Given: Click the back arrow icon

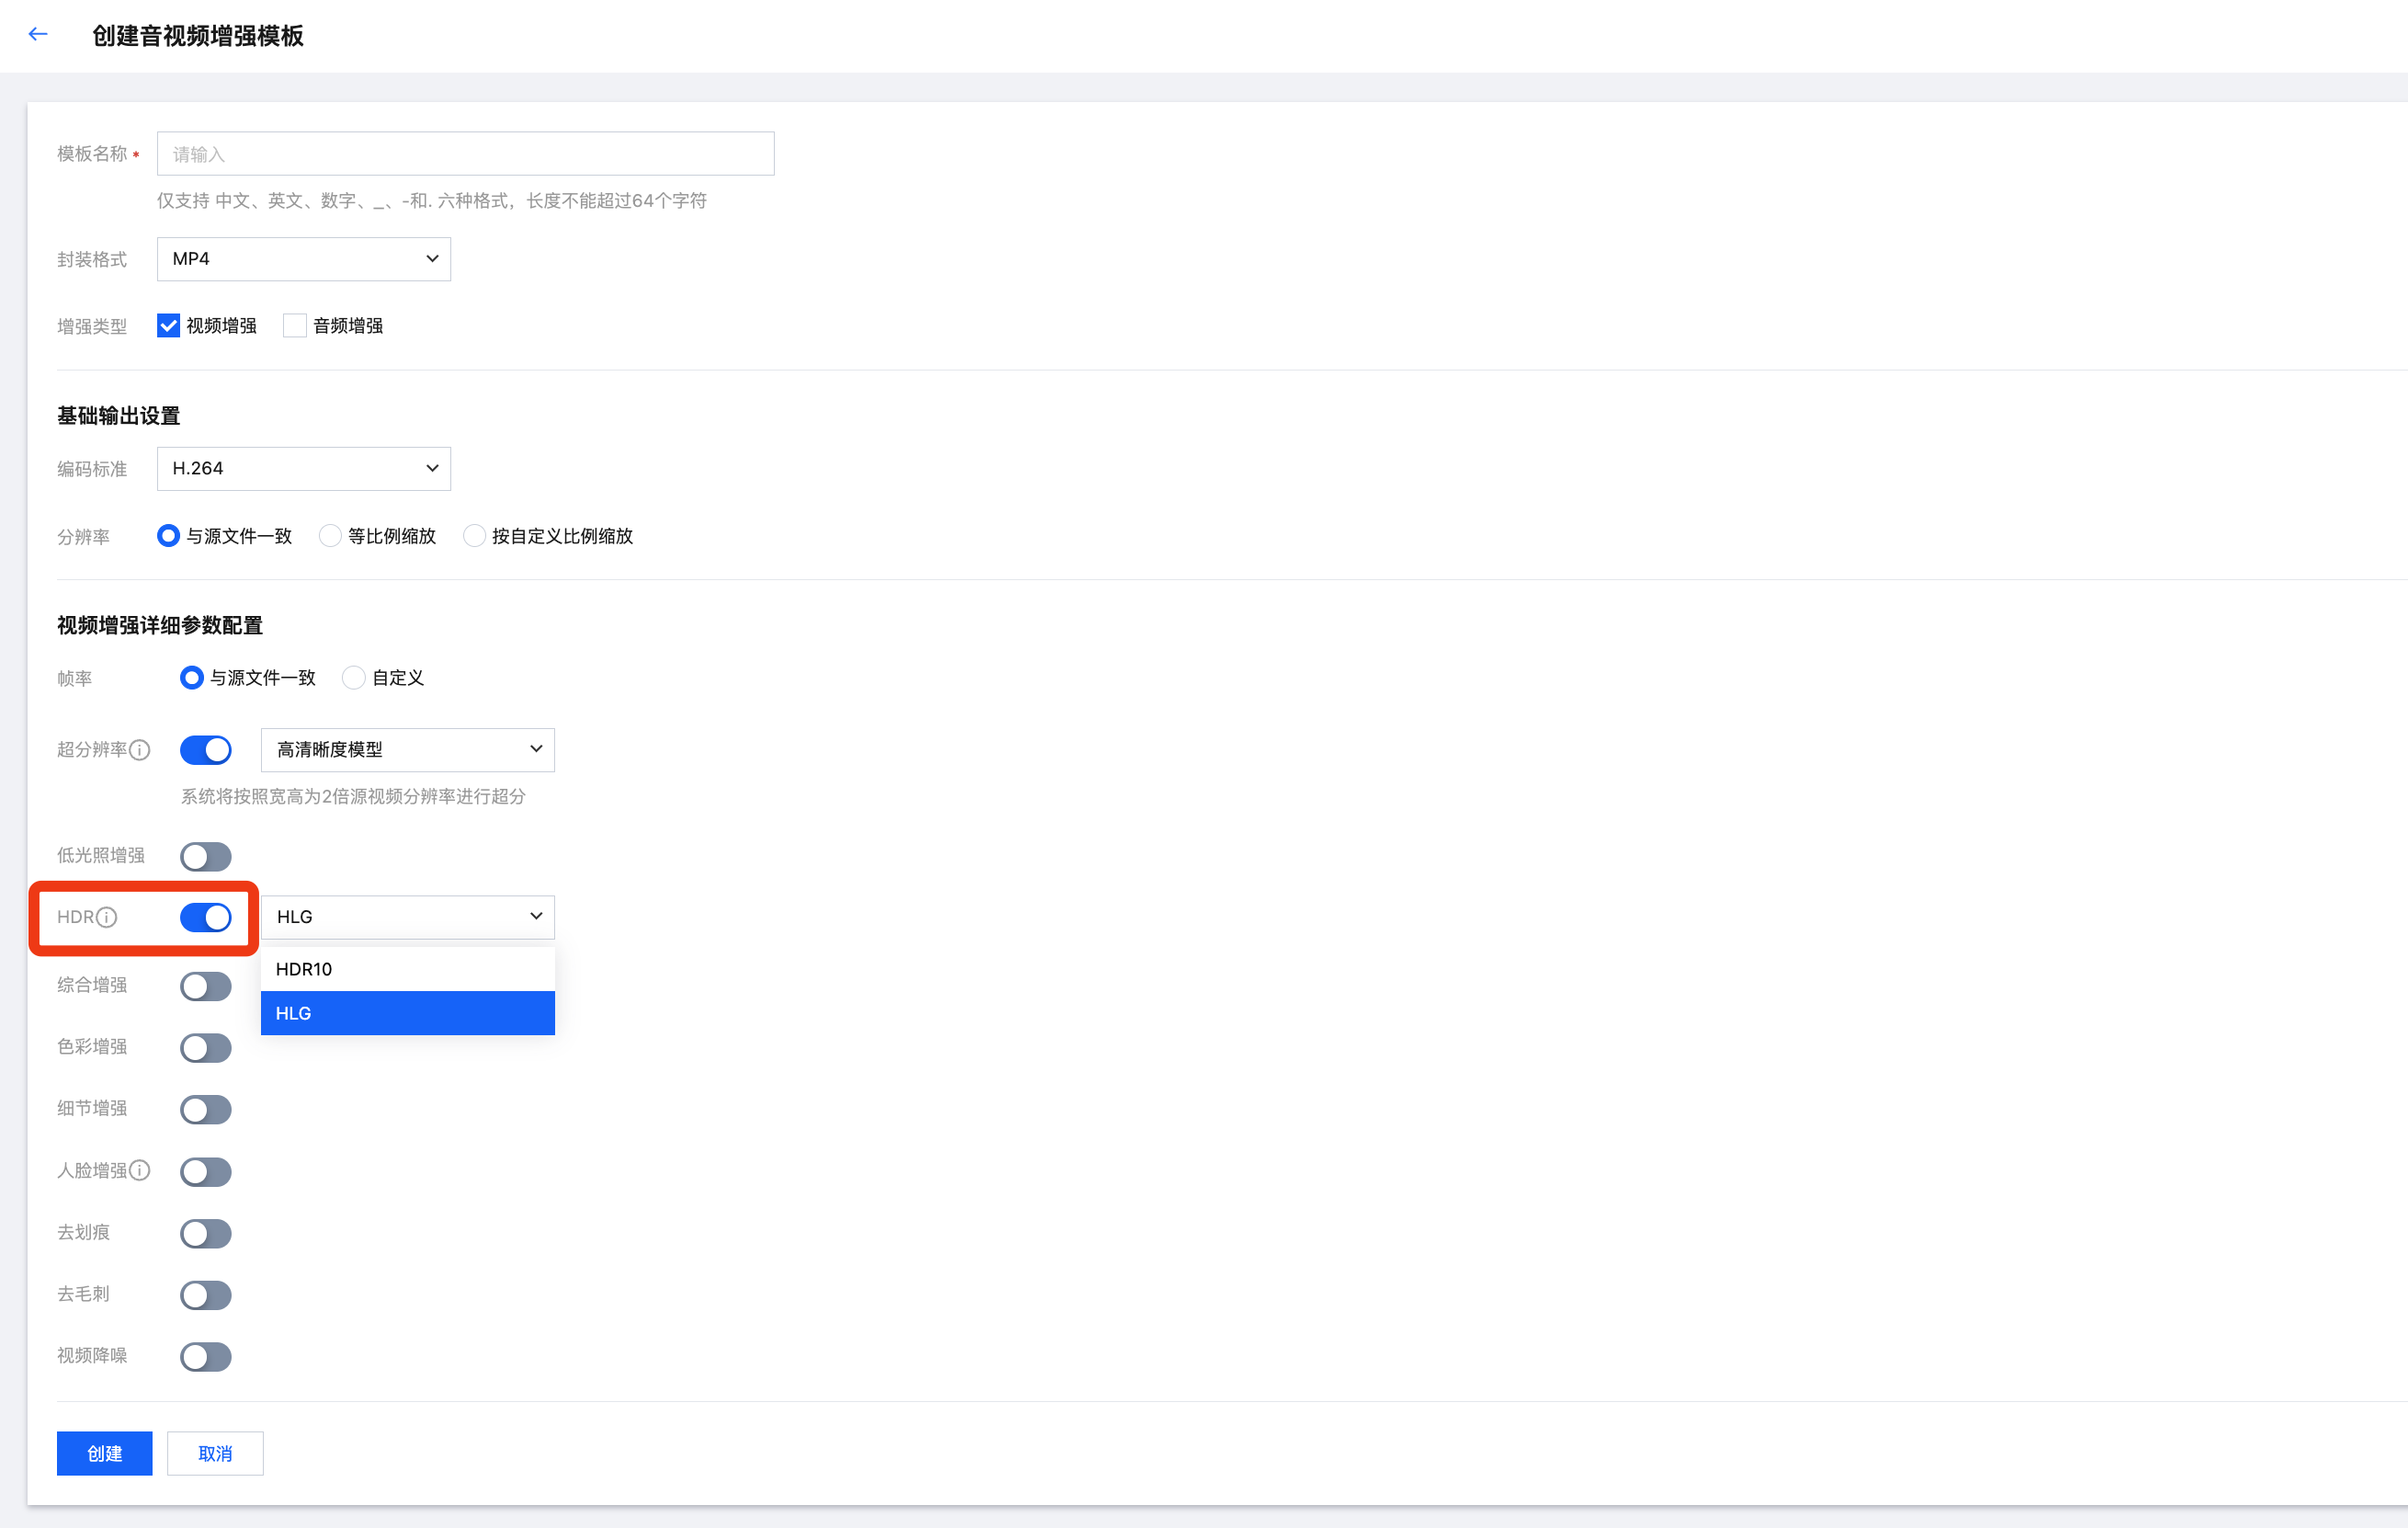Looking at the screenshot, I should (x=38, y=34).
